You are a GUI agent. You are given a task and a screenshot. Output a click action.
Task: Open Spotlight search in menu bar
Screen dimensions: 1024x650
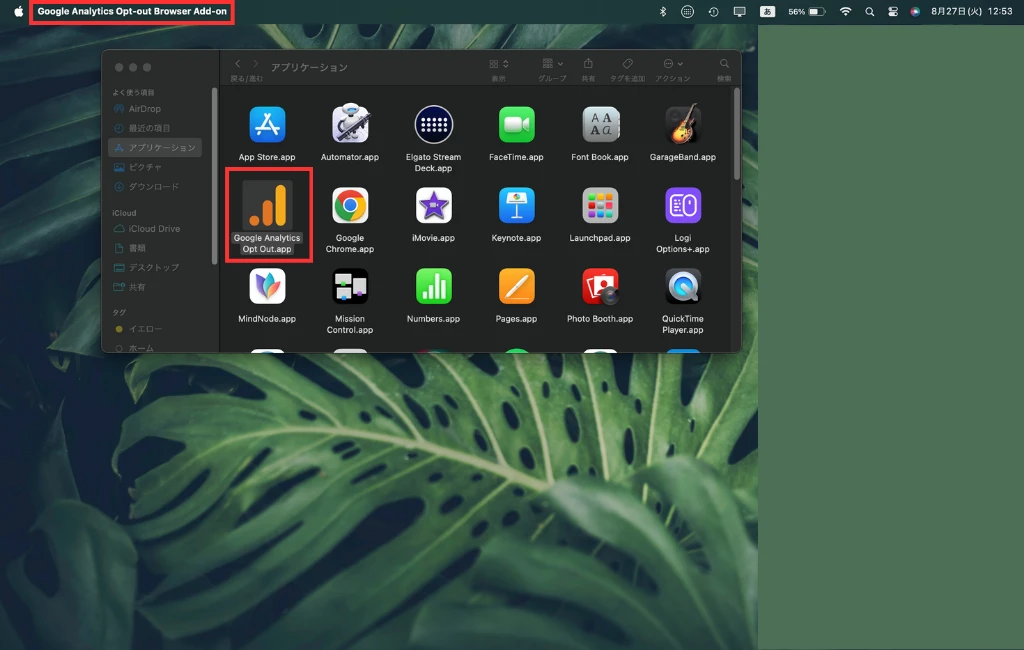[869, 11]
